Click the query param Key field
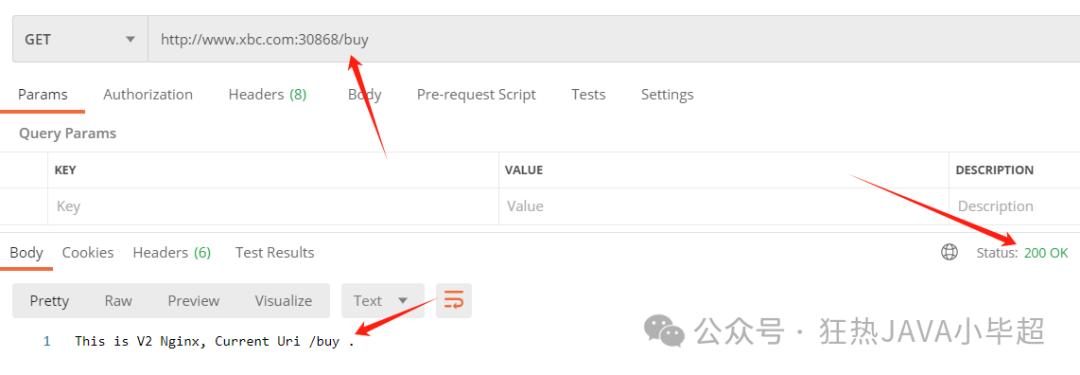 273,206
